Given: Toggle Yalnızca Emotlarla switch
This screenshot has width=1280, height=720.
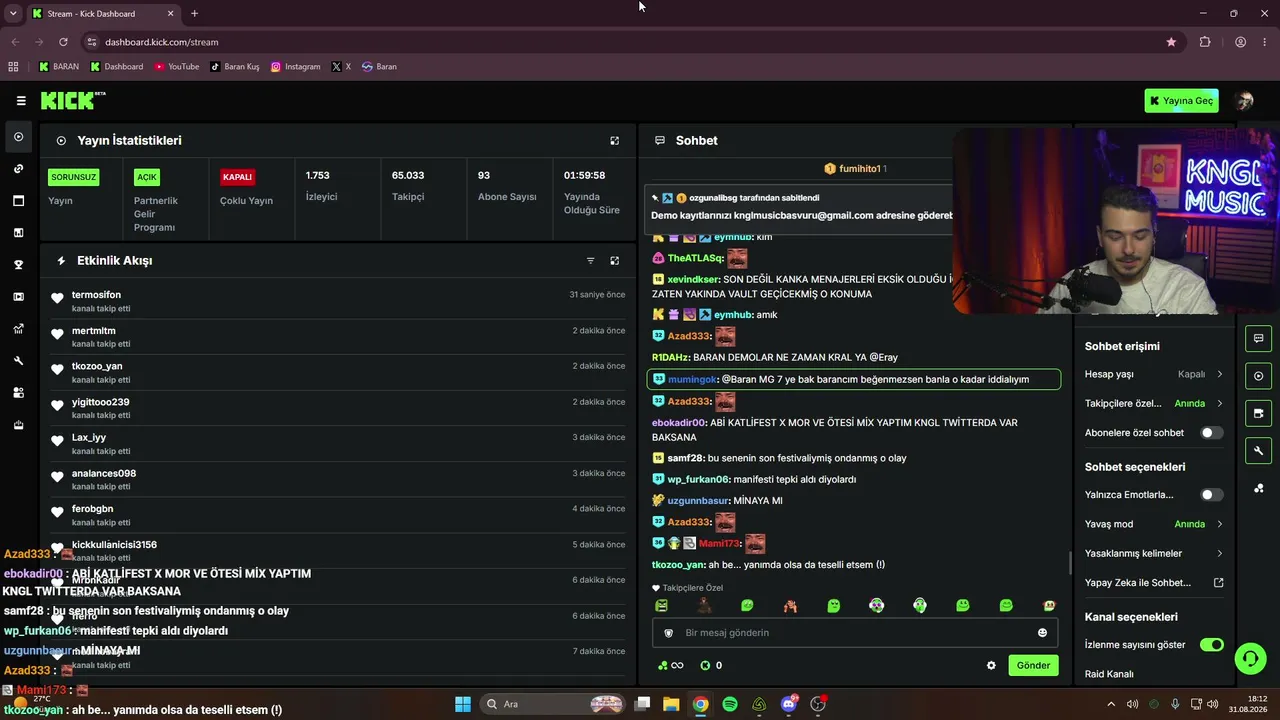Looking at the screenshot, I should pos(1211,495).
